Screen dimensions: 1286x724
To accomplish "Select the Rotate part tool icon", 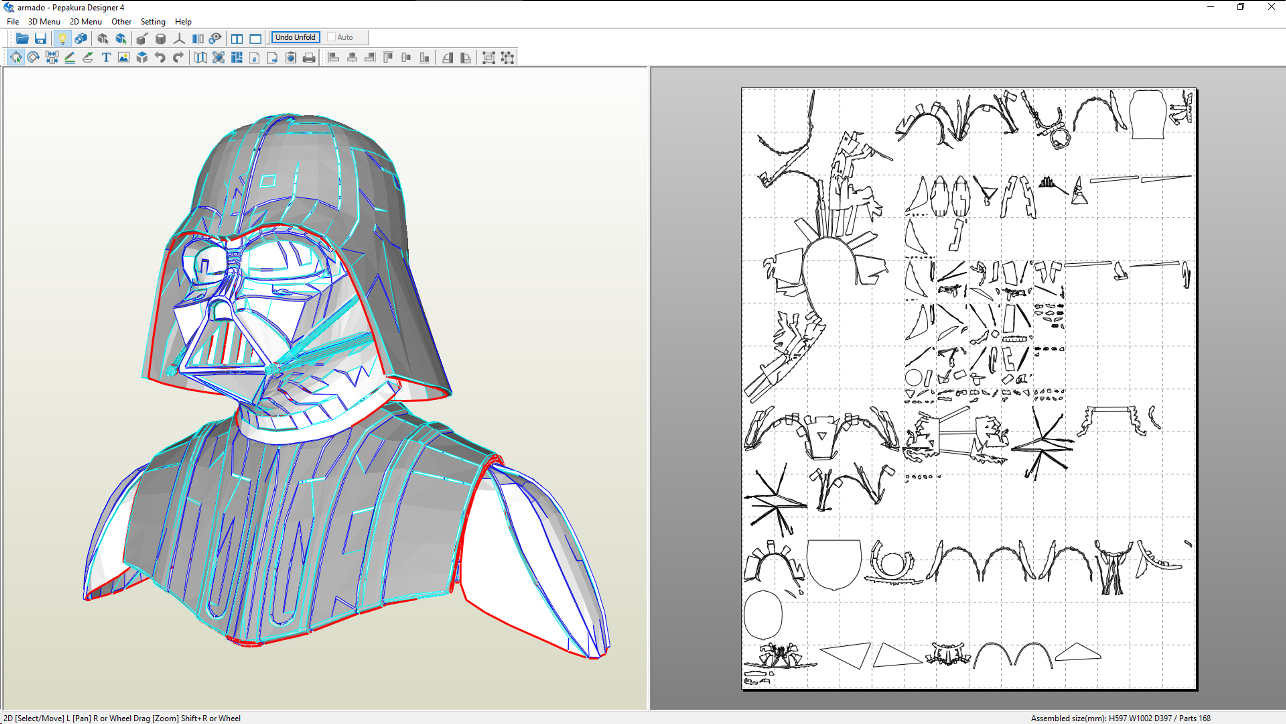I will (x=33, y=57).
